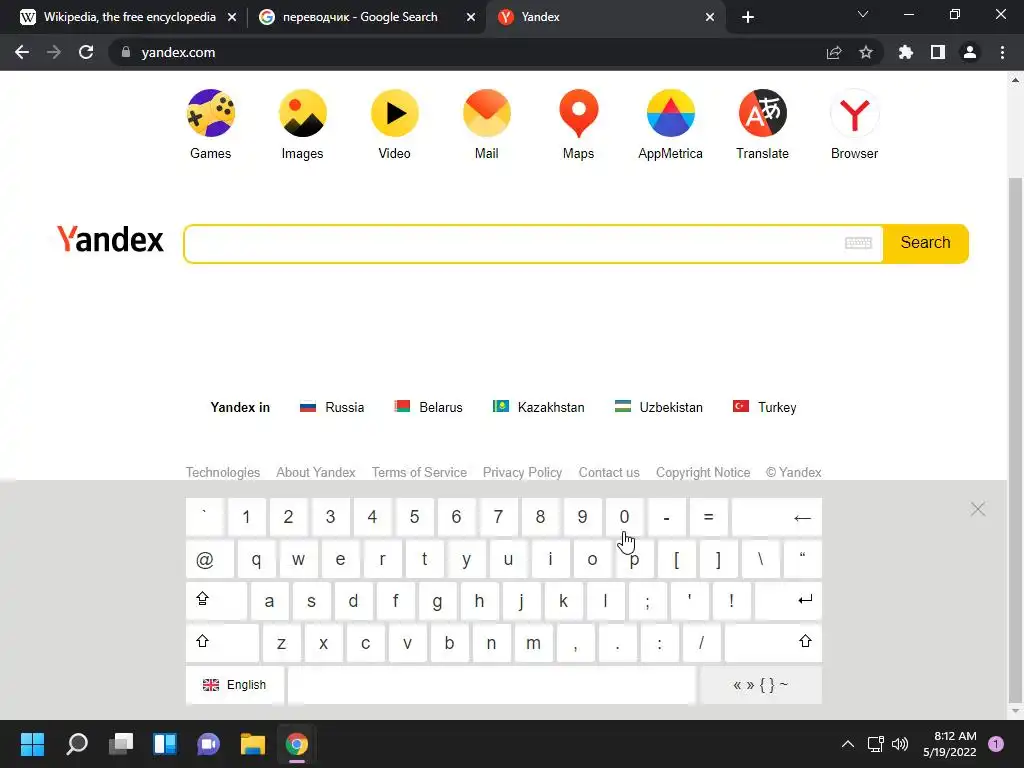
Task: Tap the backspace key on virtual keyboard
Action: pyautogui.click(x=776, y=517)
